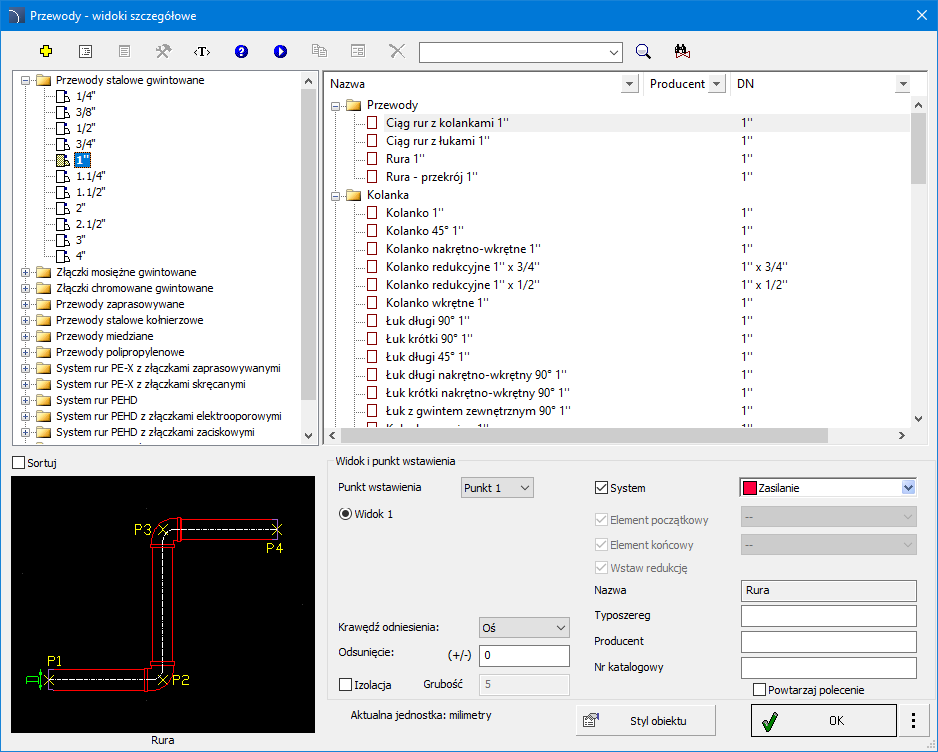Click the <T> text toolbar icon
The width and height of the screenshot is (938, 752).
[x=202, y=51]
